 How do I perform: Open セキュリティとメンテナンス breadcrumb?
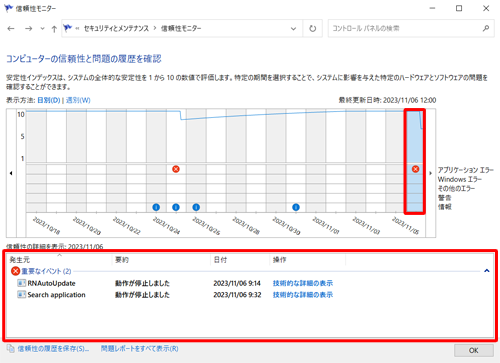(116, 28)
